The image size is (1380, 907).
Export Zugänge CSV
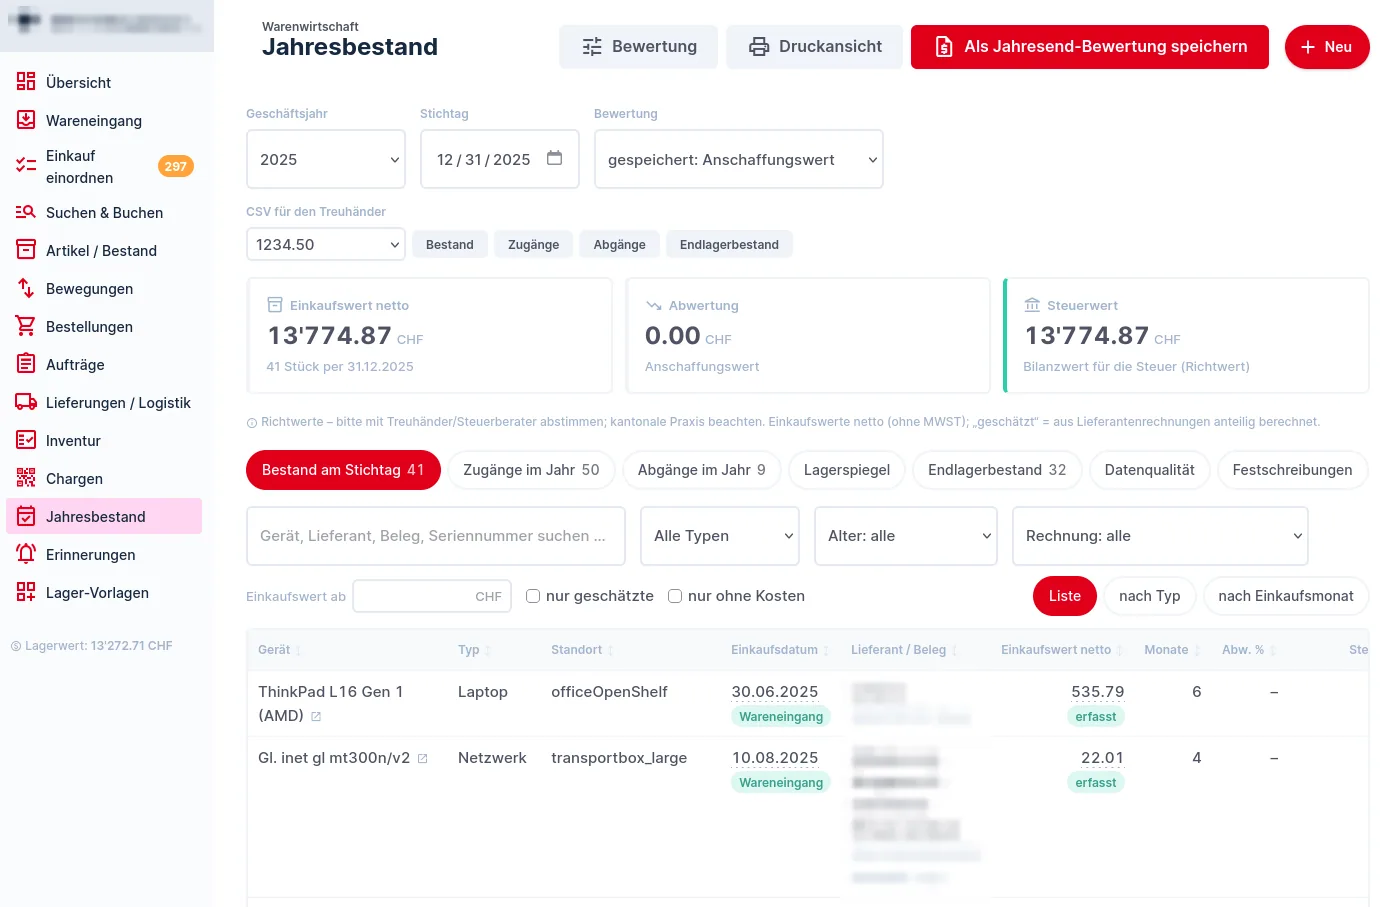(x=534, y=244)
